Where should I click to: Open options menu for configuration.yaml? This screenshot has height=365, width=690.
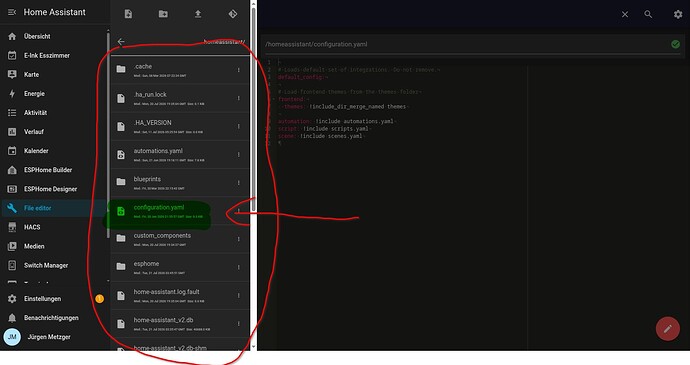239,211
